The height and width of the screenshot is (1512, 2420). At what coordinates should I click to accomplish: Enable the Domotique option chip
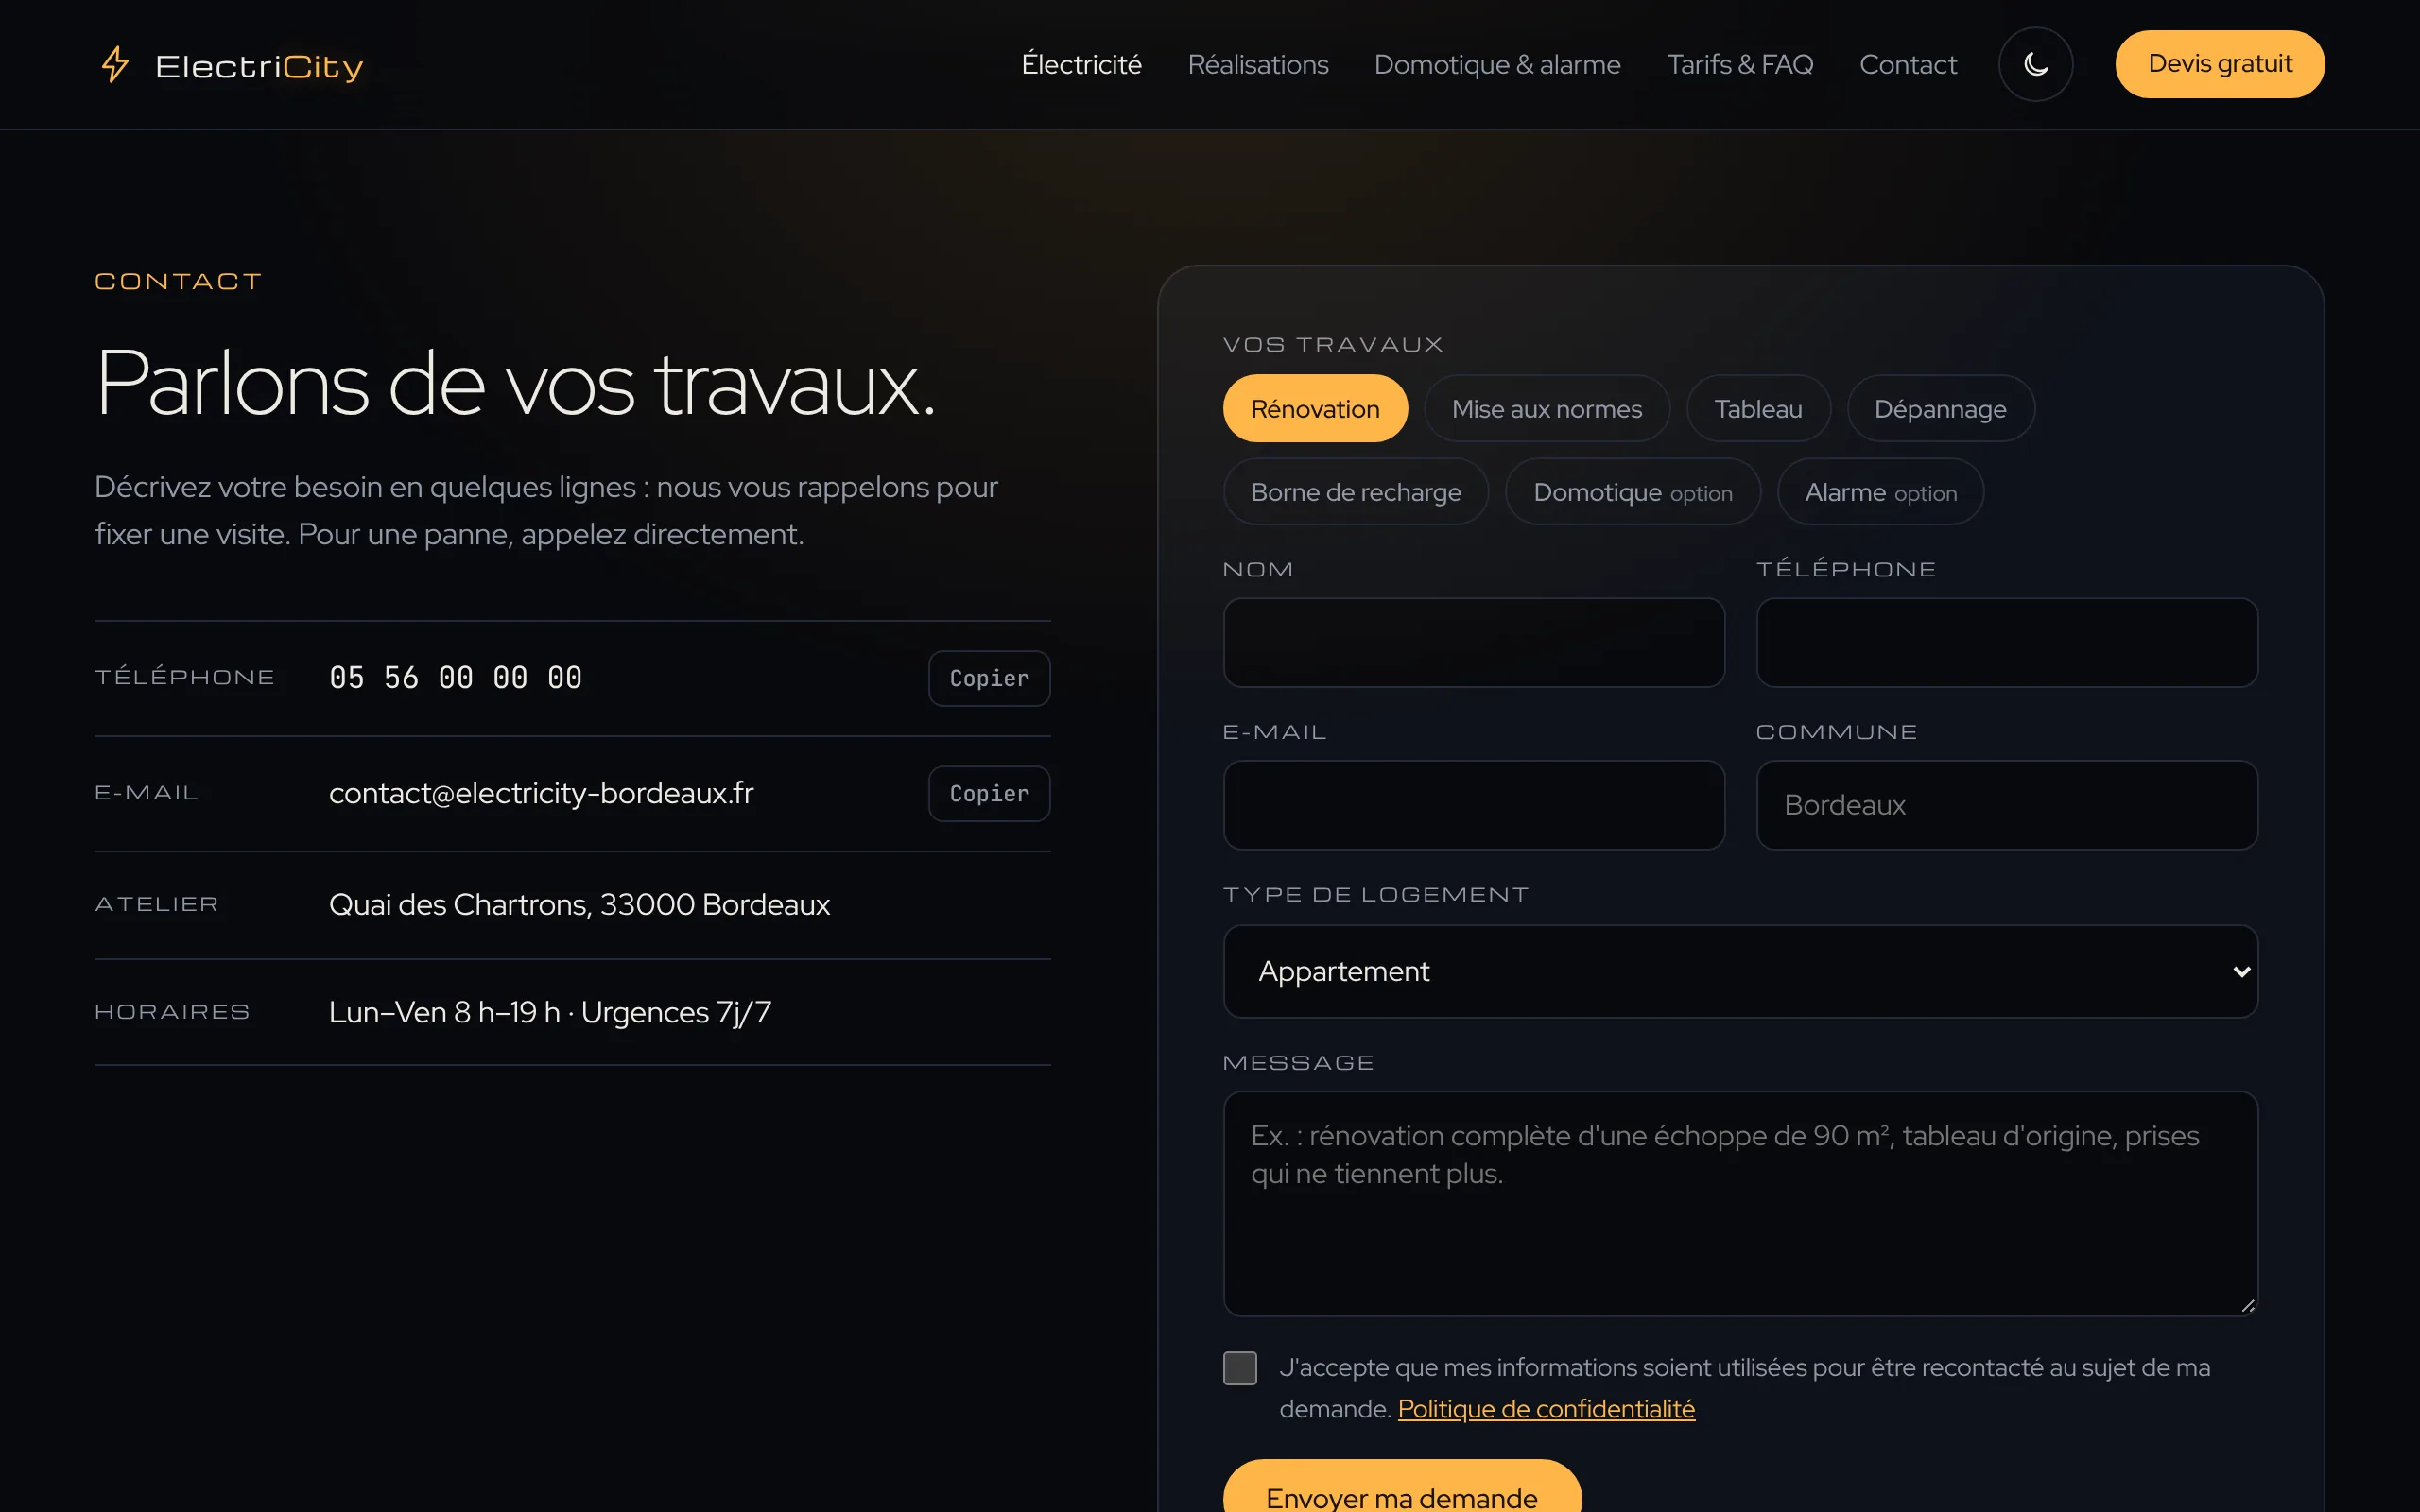click(1633, 492)
